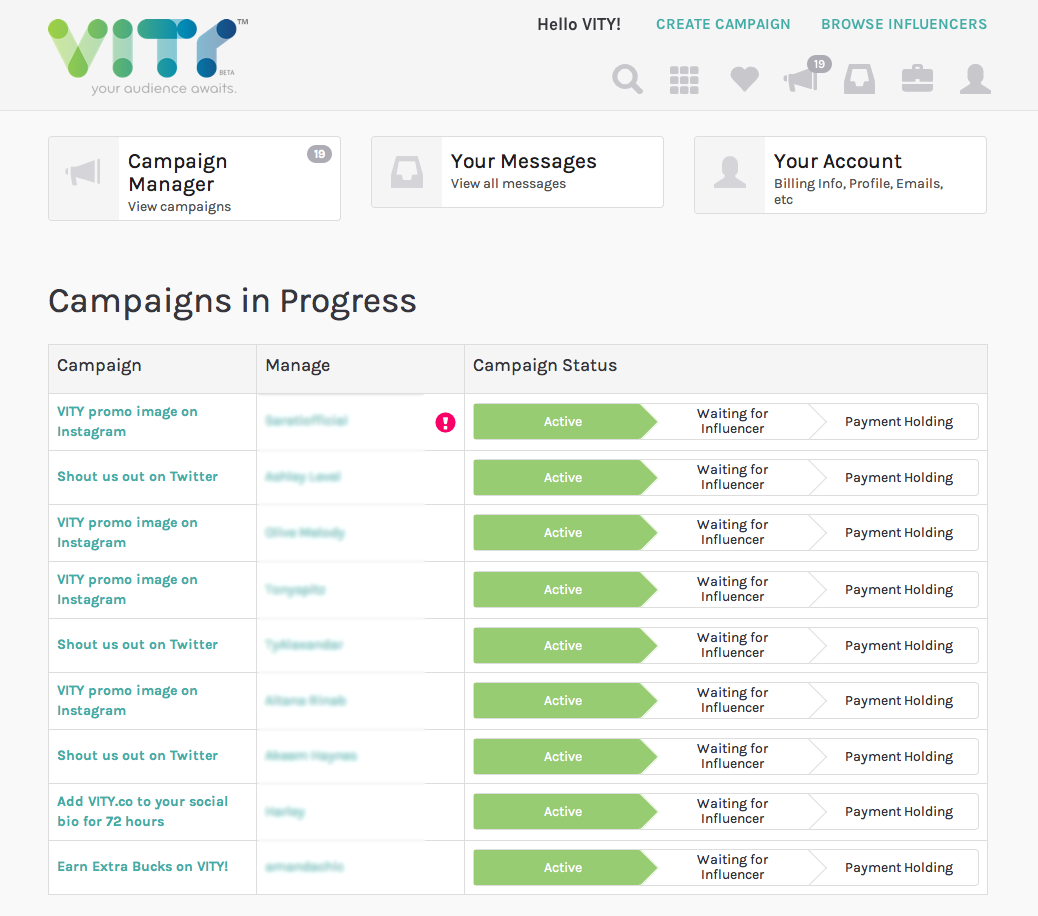This screenshot has width=1038, height=916.
Task: Click the search magnifier icon
Action: pos(627,79)
